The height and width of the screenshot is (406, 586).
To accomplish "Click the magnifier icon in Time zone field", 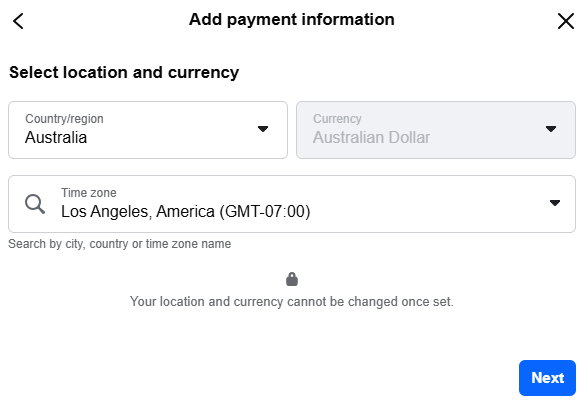I will (x=35, y=204).
